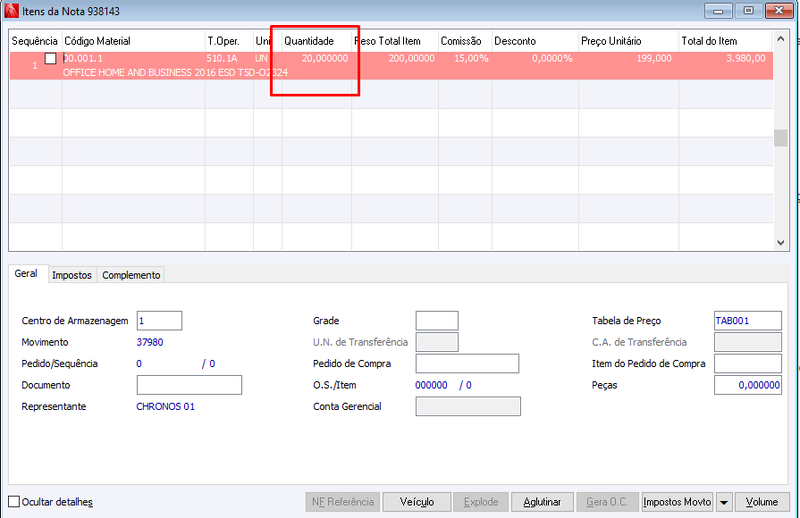Image resolution: width=800 pixels, height=518 pixels.
Task: Click the O.S./Item value 000000
Action: click(x=431, y=385)
